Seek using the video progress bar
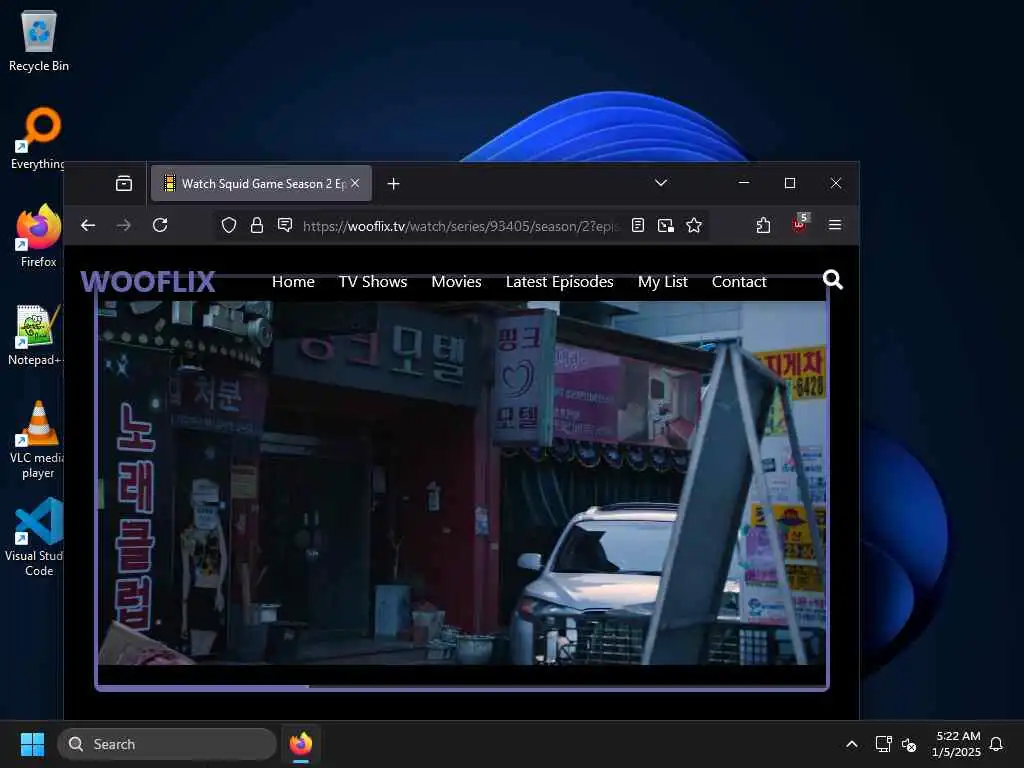 click(x=462, y=686)
